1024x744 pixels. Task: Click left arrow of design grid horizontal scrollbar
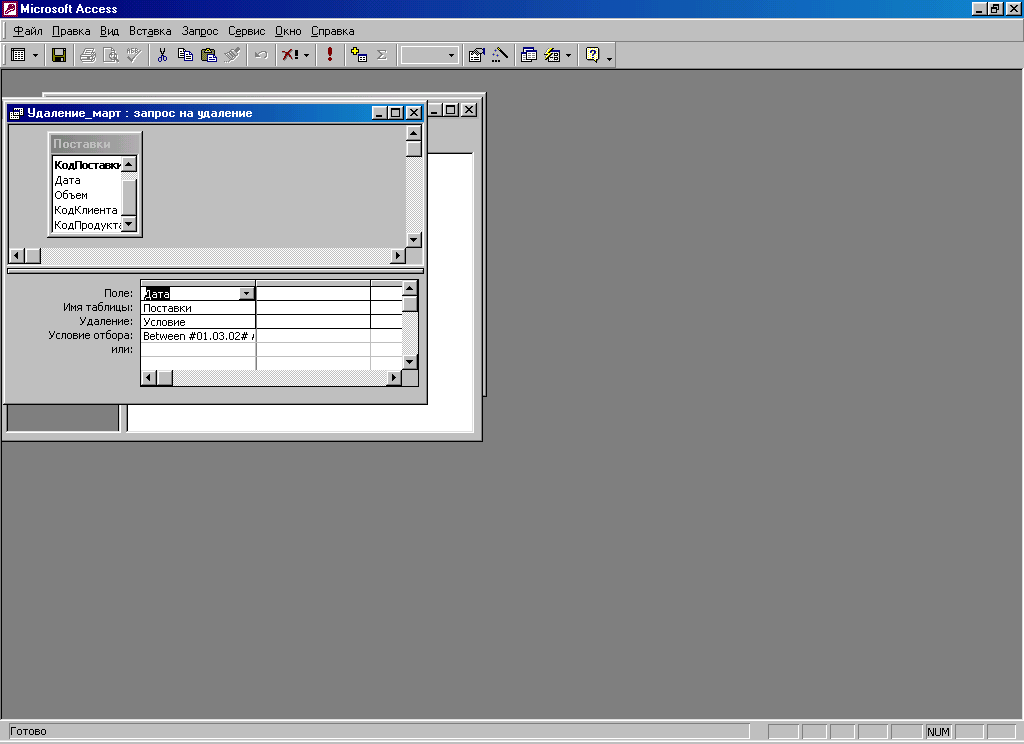(x=149, y=378)
